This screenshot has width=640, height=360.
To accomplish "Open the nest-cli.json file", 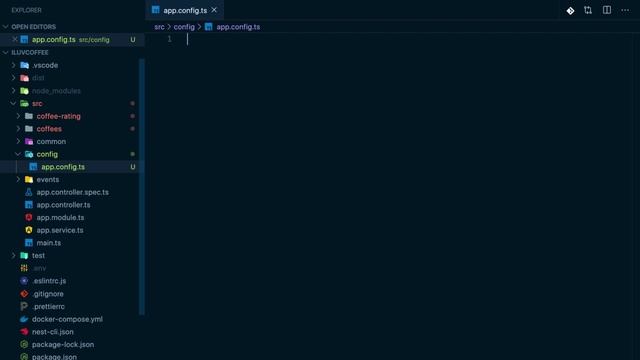I will [53, 331].
